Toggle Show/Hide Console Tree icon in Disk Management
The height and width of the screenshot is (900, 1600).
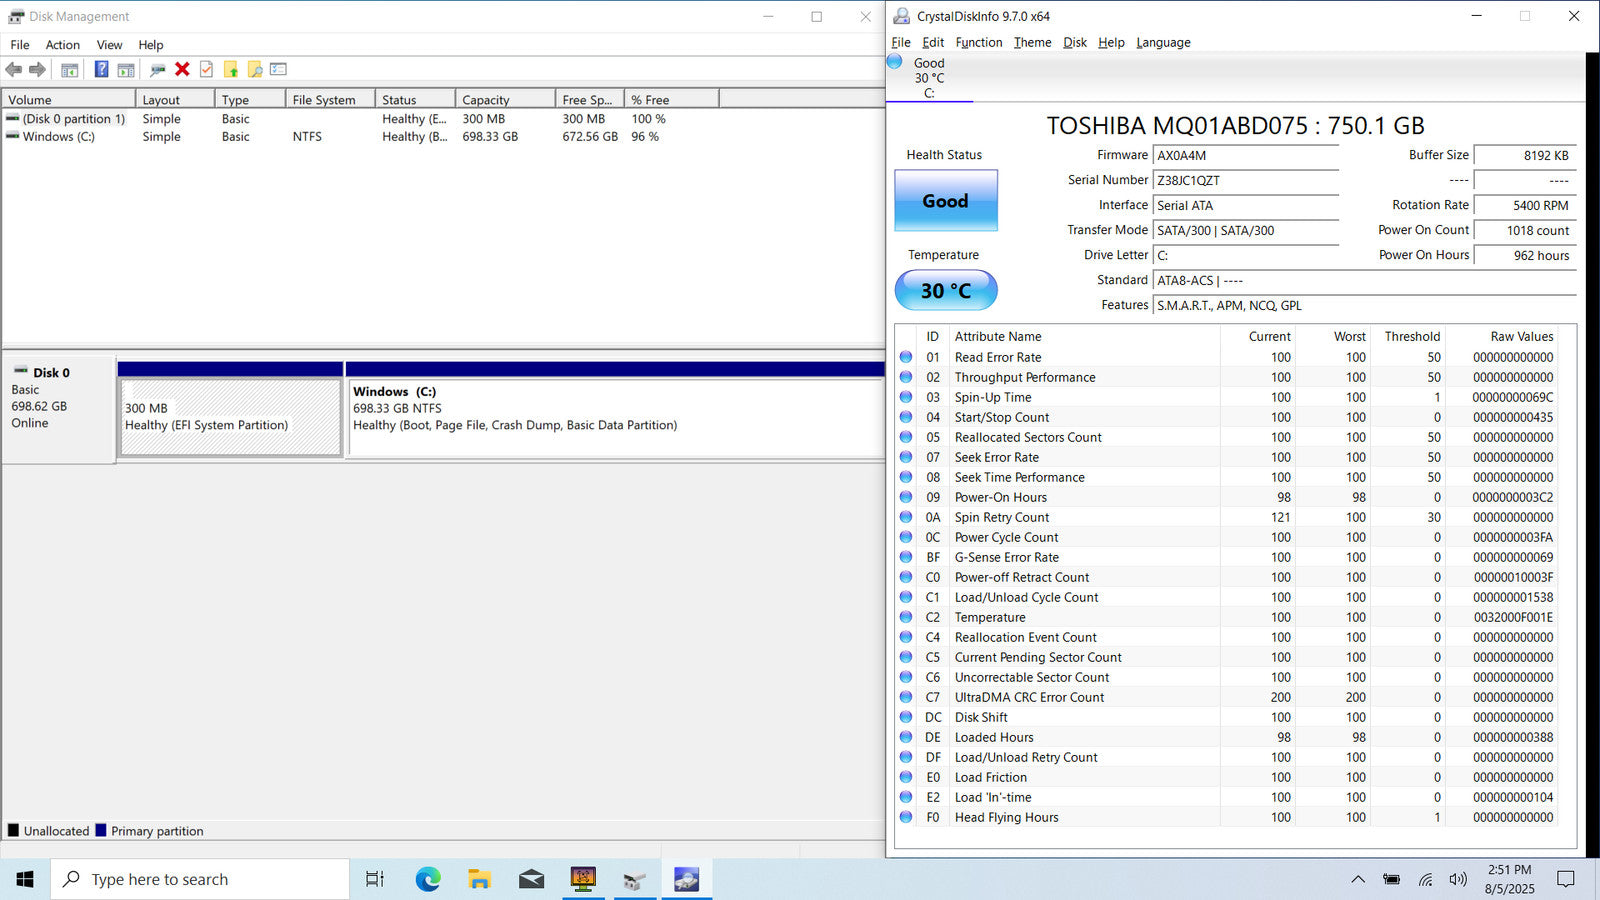70,70
